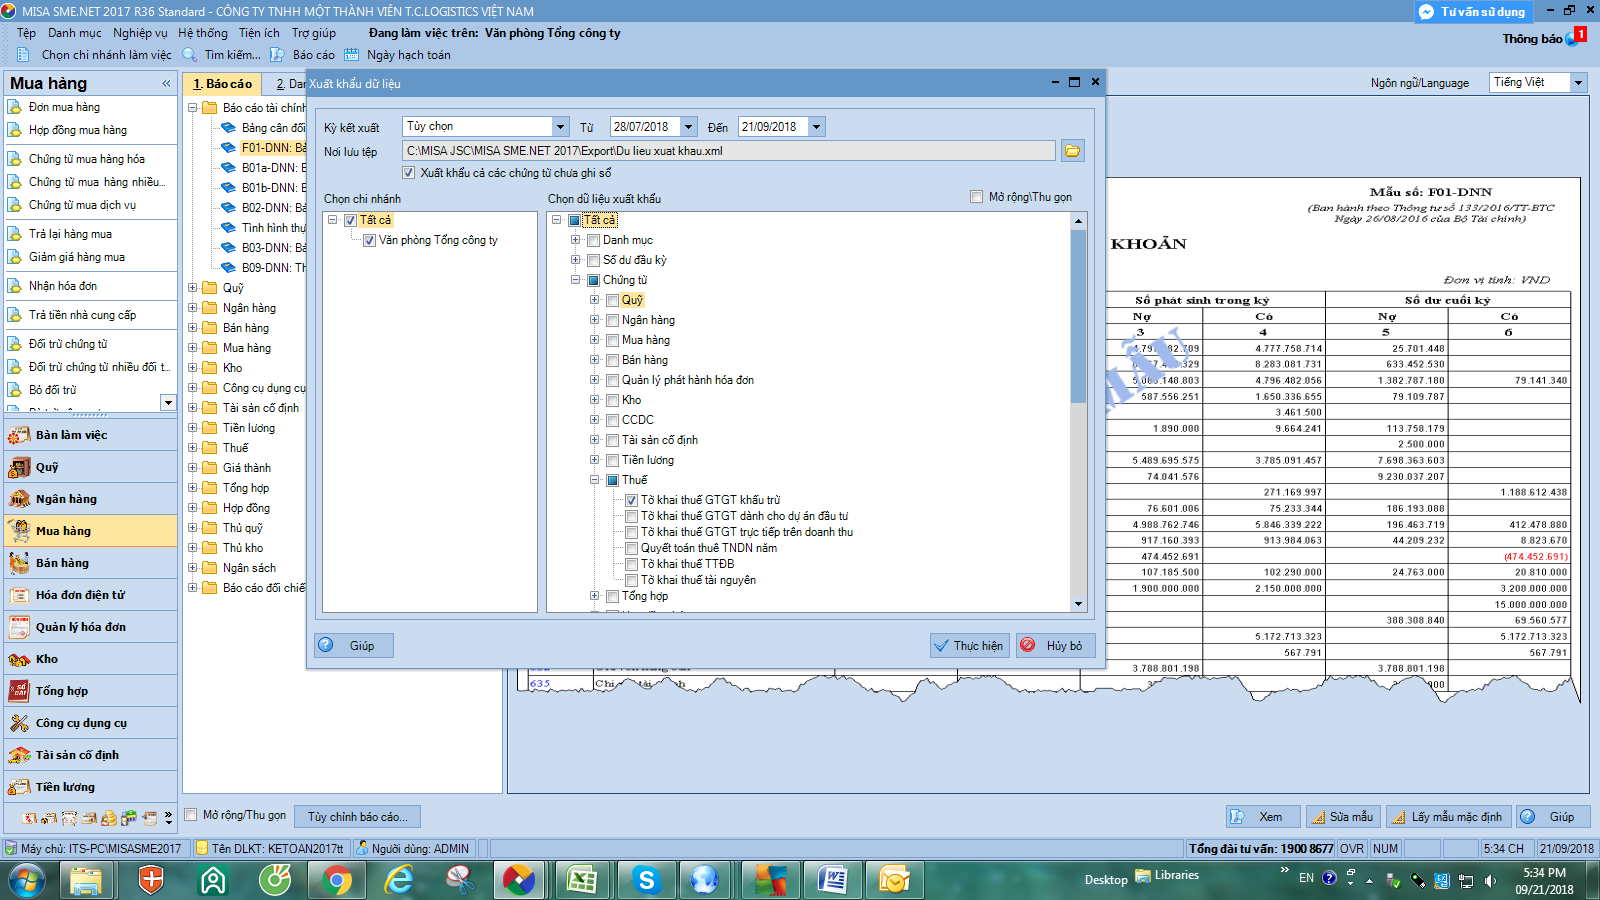This screenshot has height=900, width=1600.
Task: Click Internet Explorer icon in taskbar
Action: pyautogui.click(x=399, y=880)
